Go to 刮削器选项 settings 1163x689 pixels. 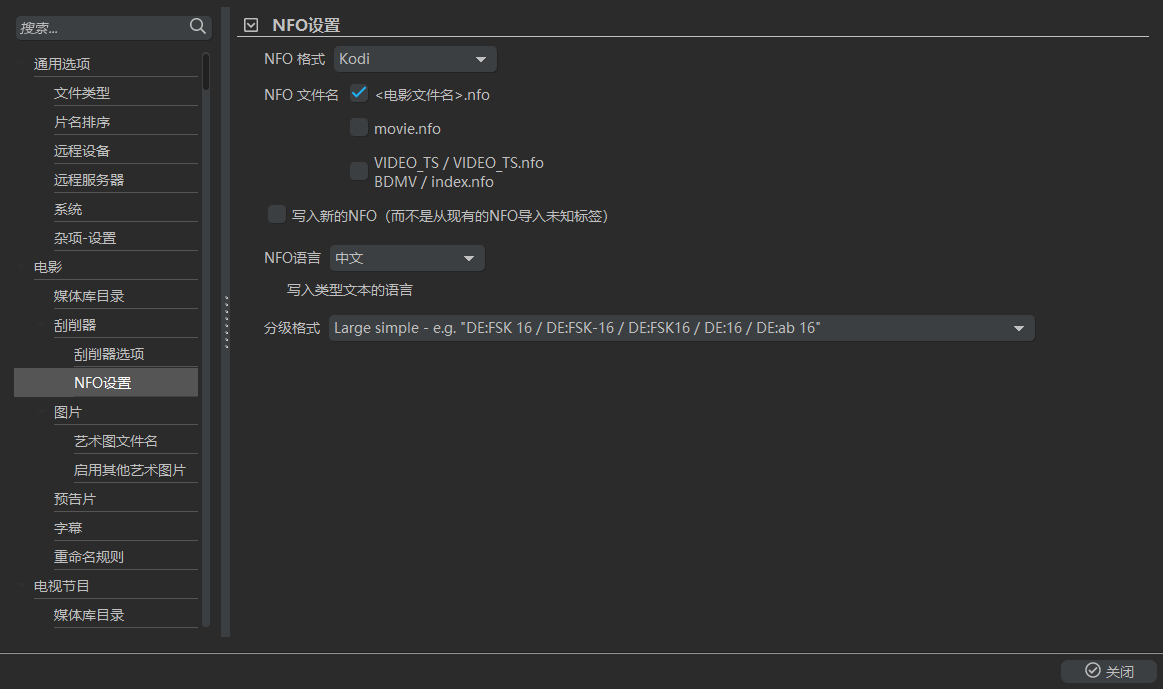[x=109, y=354]
